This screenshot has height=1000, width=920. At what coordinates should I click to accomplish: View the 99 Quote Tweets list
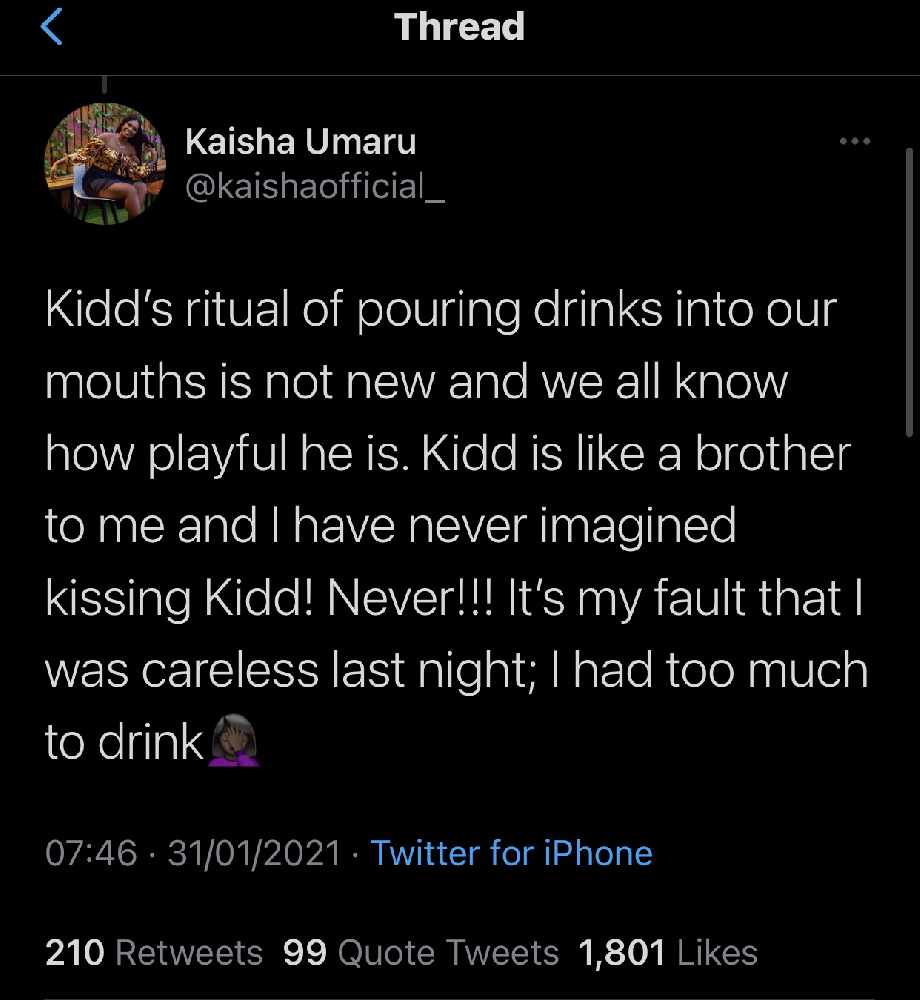tap(421, 953)
